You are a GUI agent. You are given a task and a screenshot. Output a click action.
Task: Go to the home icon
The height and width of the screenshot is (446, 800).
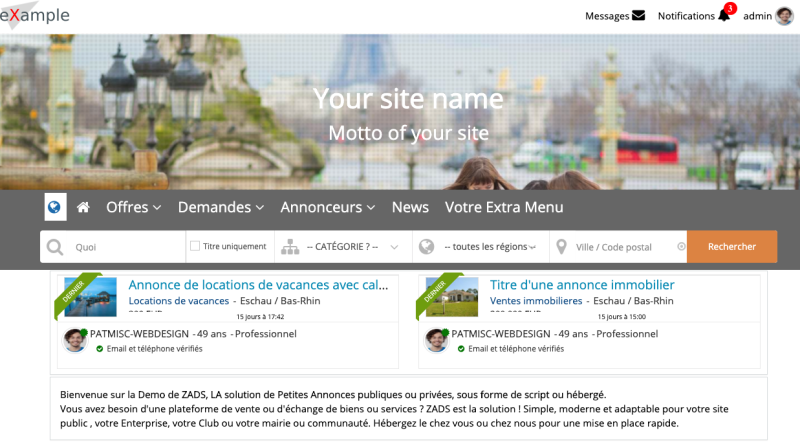(83, 207)
